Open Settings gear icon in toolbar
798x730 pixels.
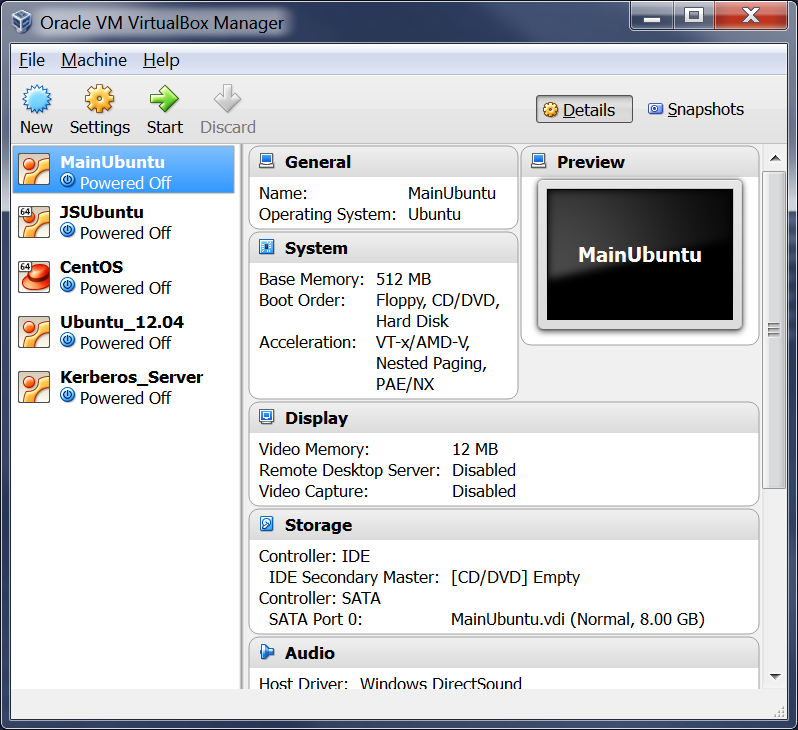coord(100,98)
